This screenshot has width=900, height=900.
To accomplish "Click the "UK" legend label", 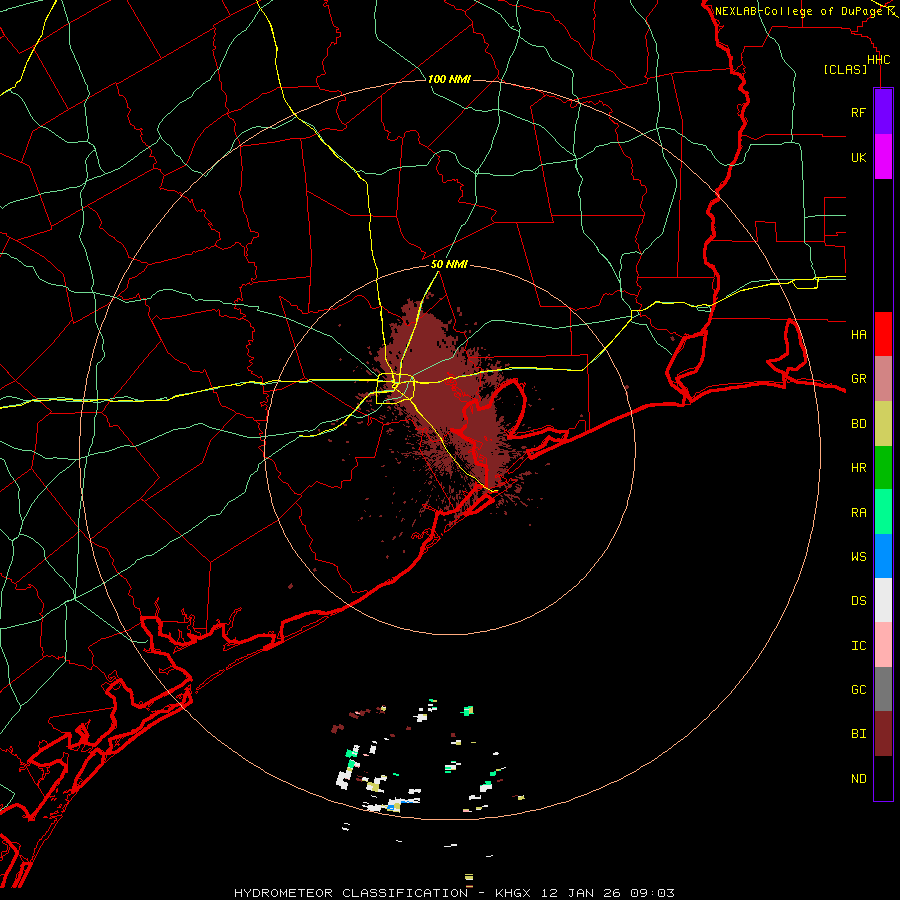I will pos(858,157).
